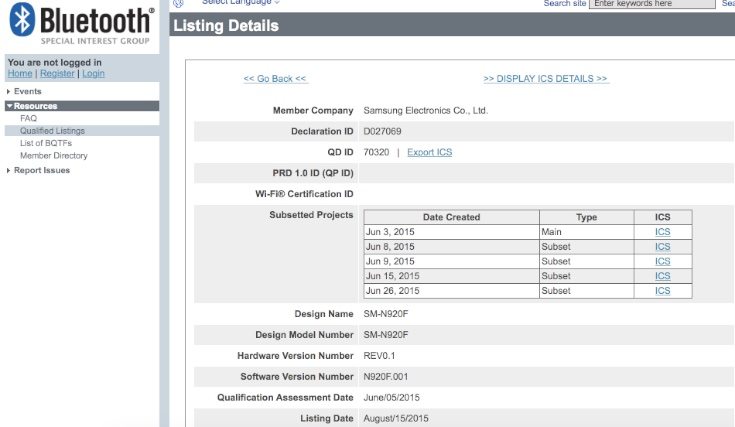Screen dimensions: 735x427
Task: Open Member Directory sidebar item
Action: pos(53,156)
